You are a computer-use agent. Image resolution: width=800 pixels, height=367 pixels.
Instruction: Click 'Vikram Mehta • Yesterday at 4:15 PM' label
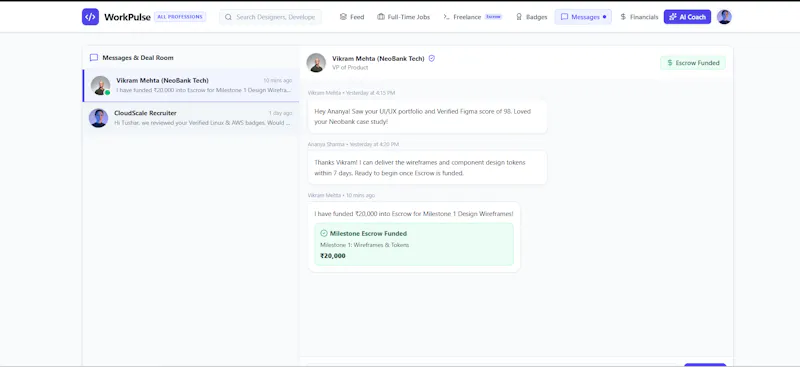352,93
